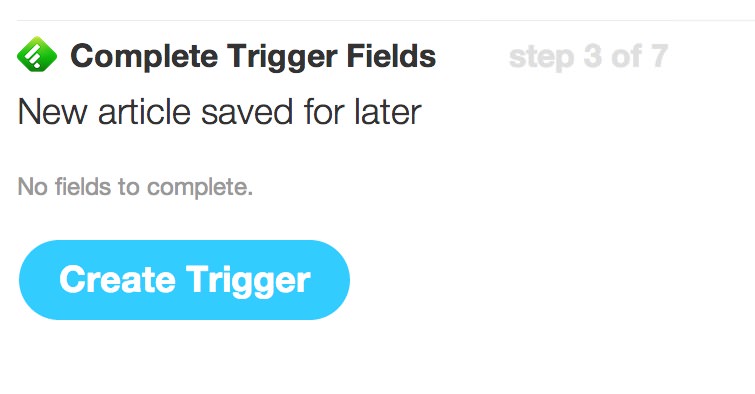Click the word fields in the gray message
Screen dimensions: 755x394
(x=82, y=186)
